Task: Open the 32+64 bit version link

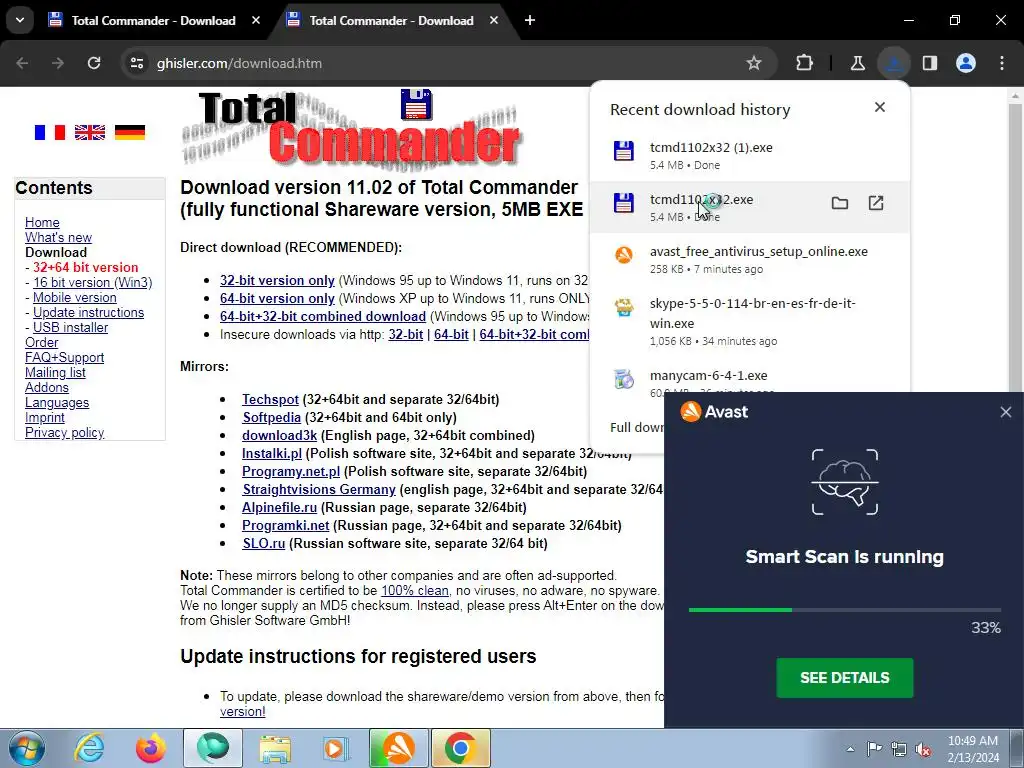Action: 86,267
